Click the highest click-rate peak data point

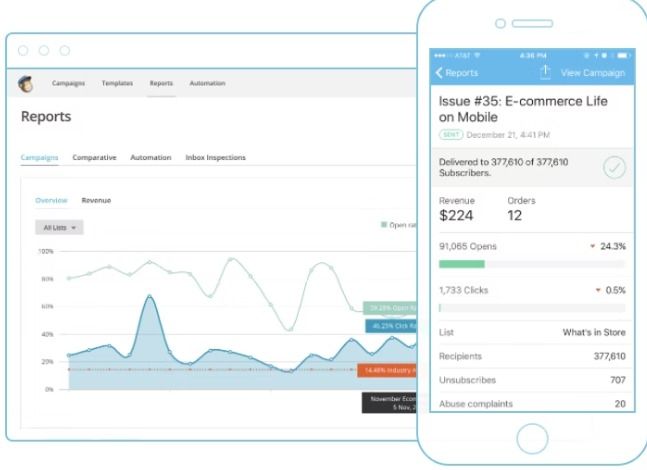click(x=150, y=296)
